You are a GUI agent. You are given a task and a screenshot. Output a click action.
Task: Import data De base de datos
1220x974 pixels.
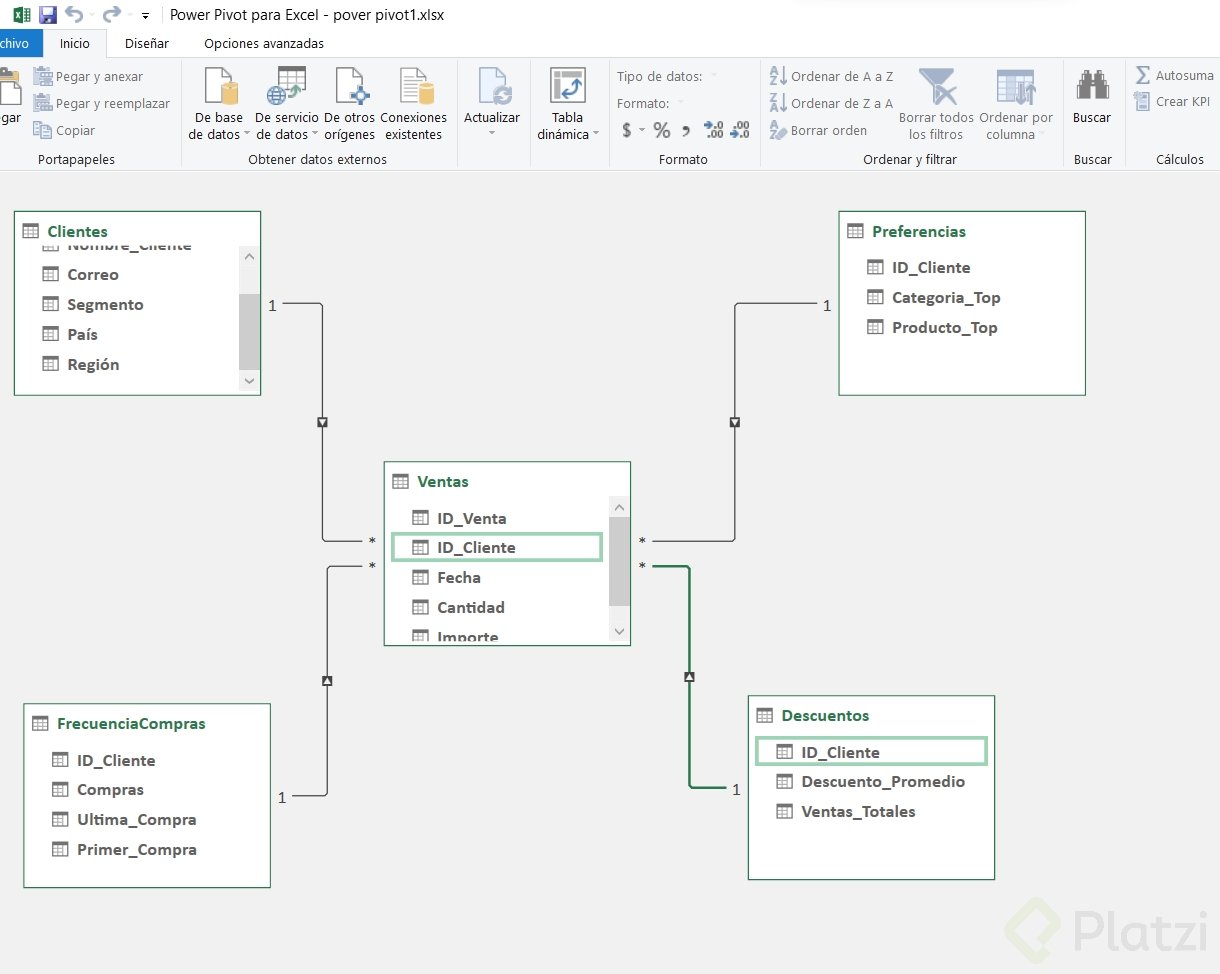(x=217, y=104)
